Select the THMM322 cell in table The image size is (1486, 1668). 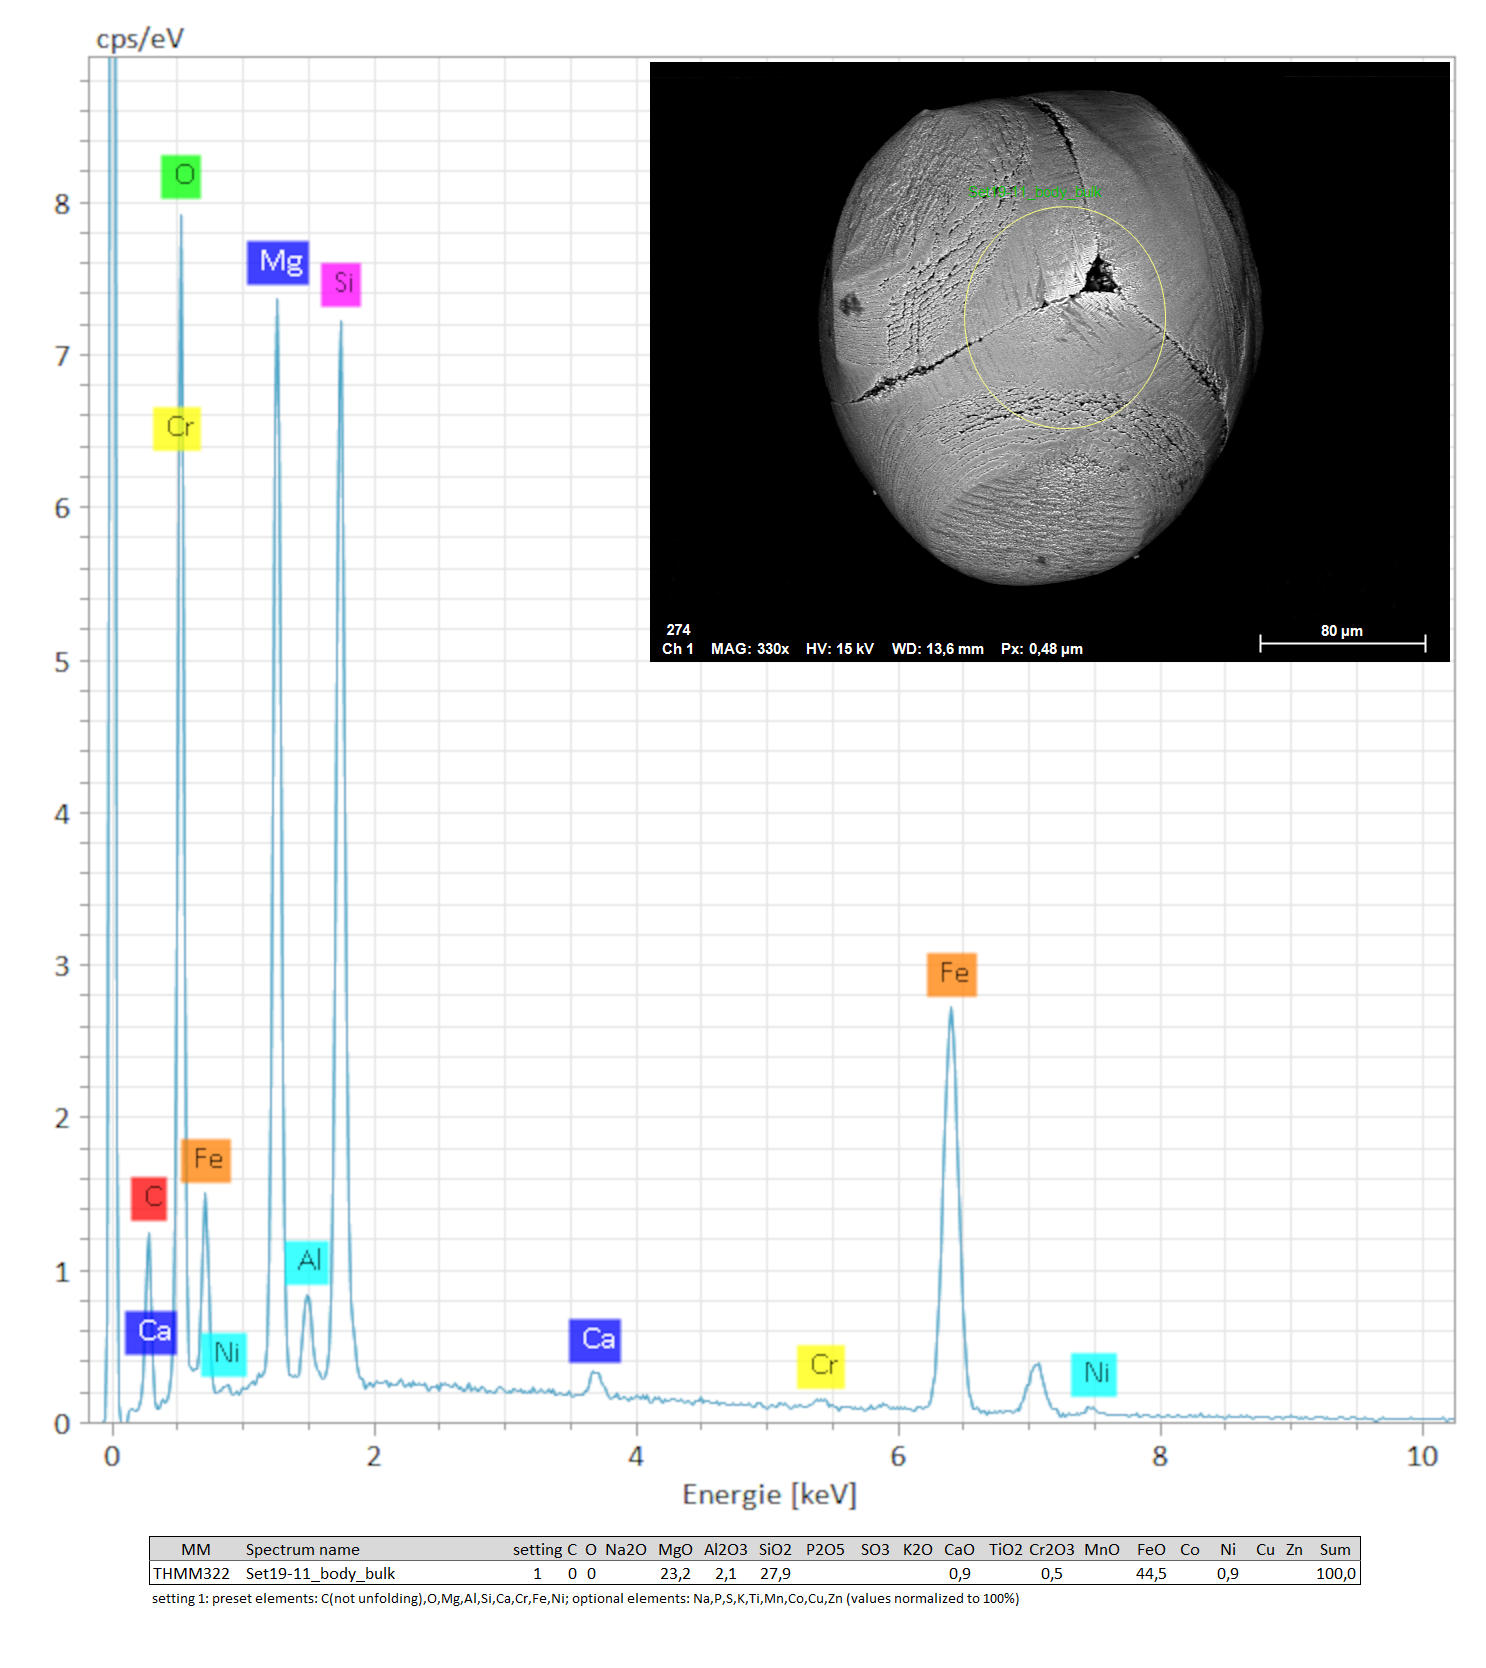191,1573
